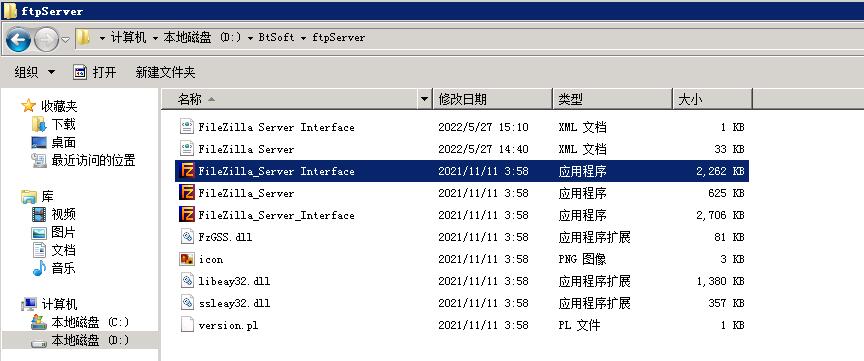Click the 本地磁盘 (C:) drive icon

click(39, 322)
